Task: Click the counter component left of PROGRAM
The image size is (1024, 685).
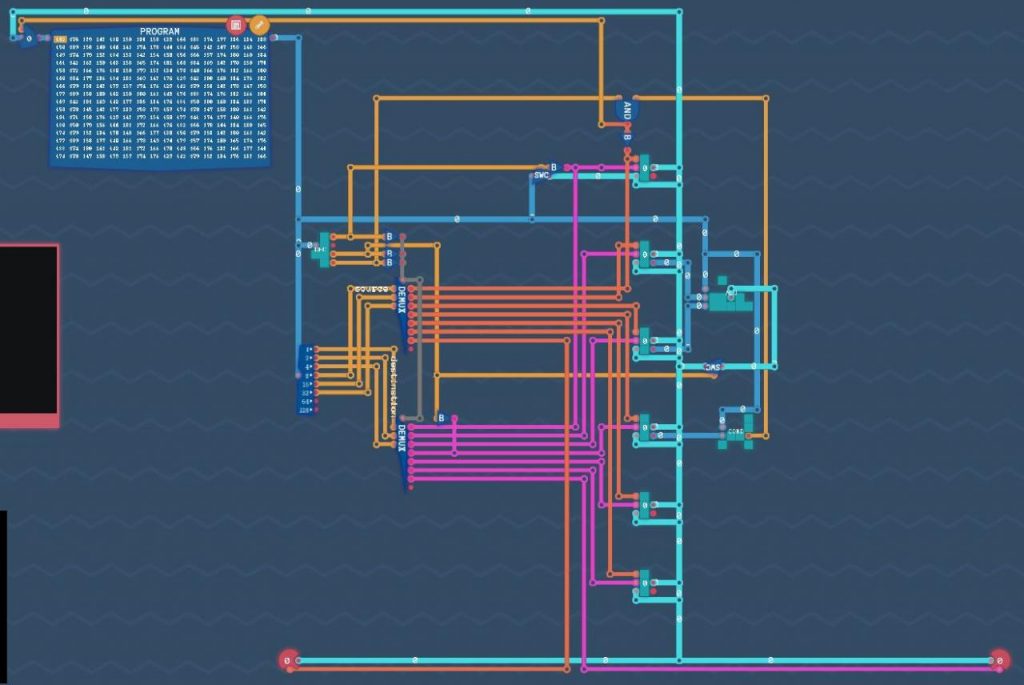Action: click(28, 39)
